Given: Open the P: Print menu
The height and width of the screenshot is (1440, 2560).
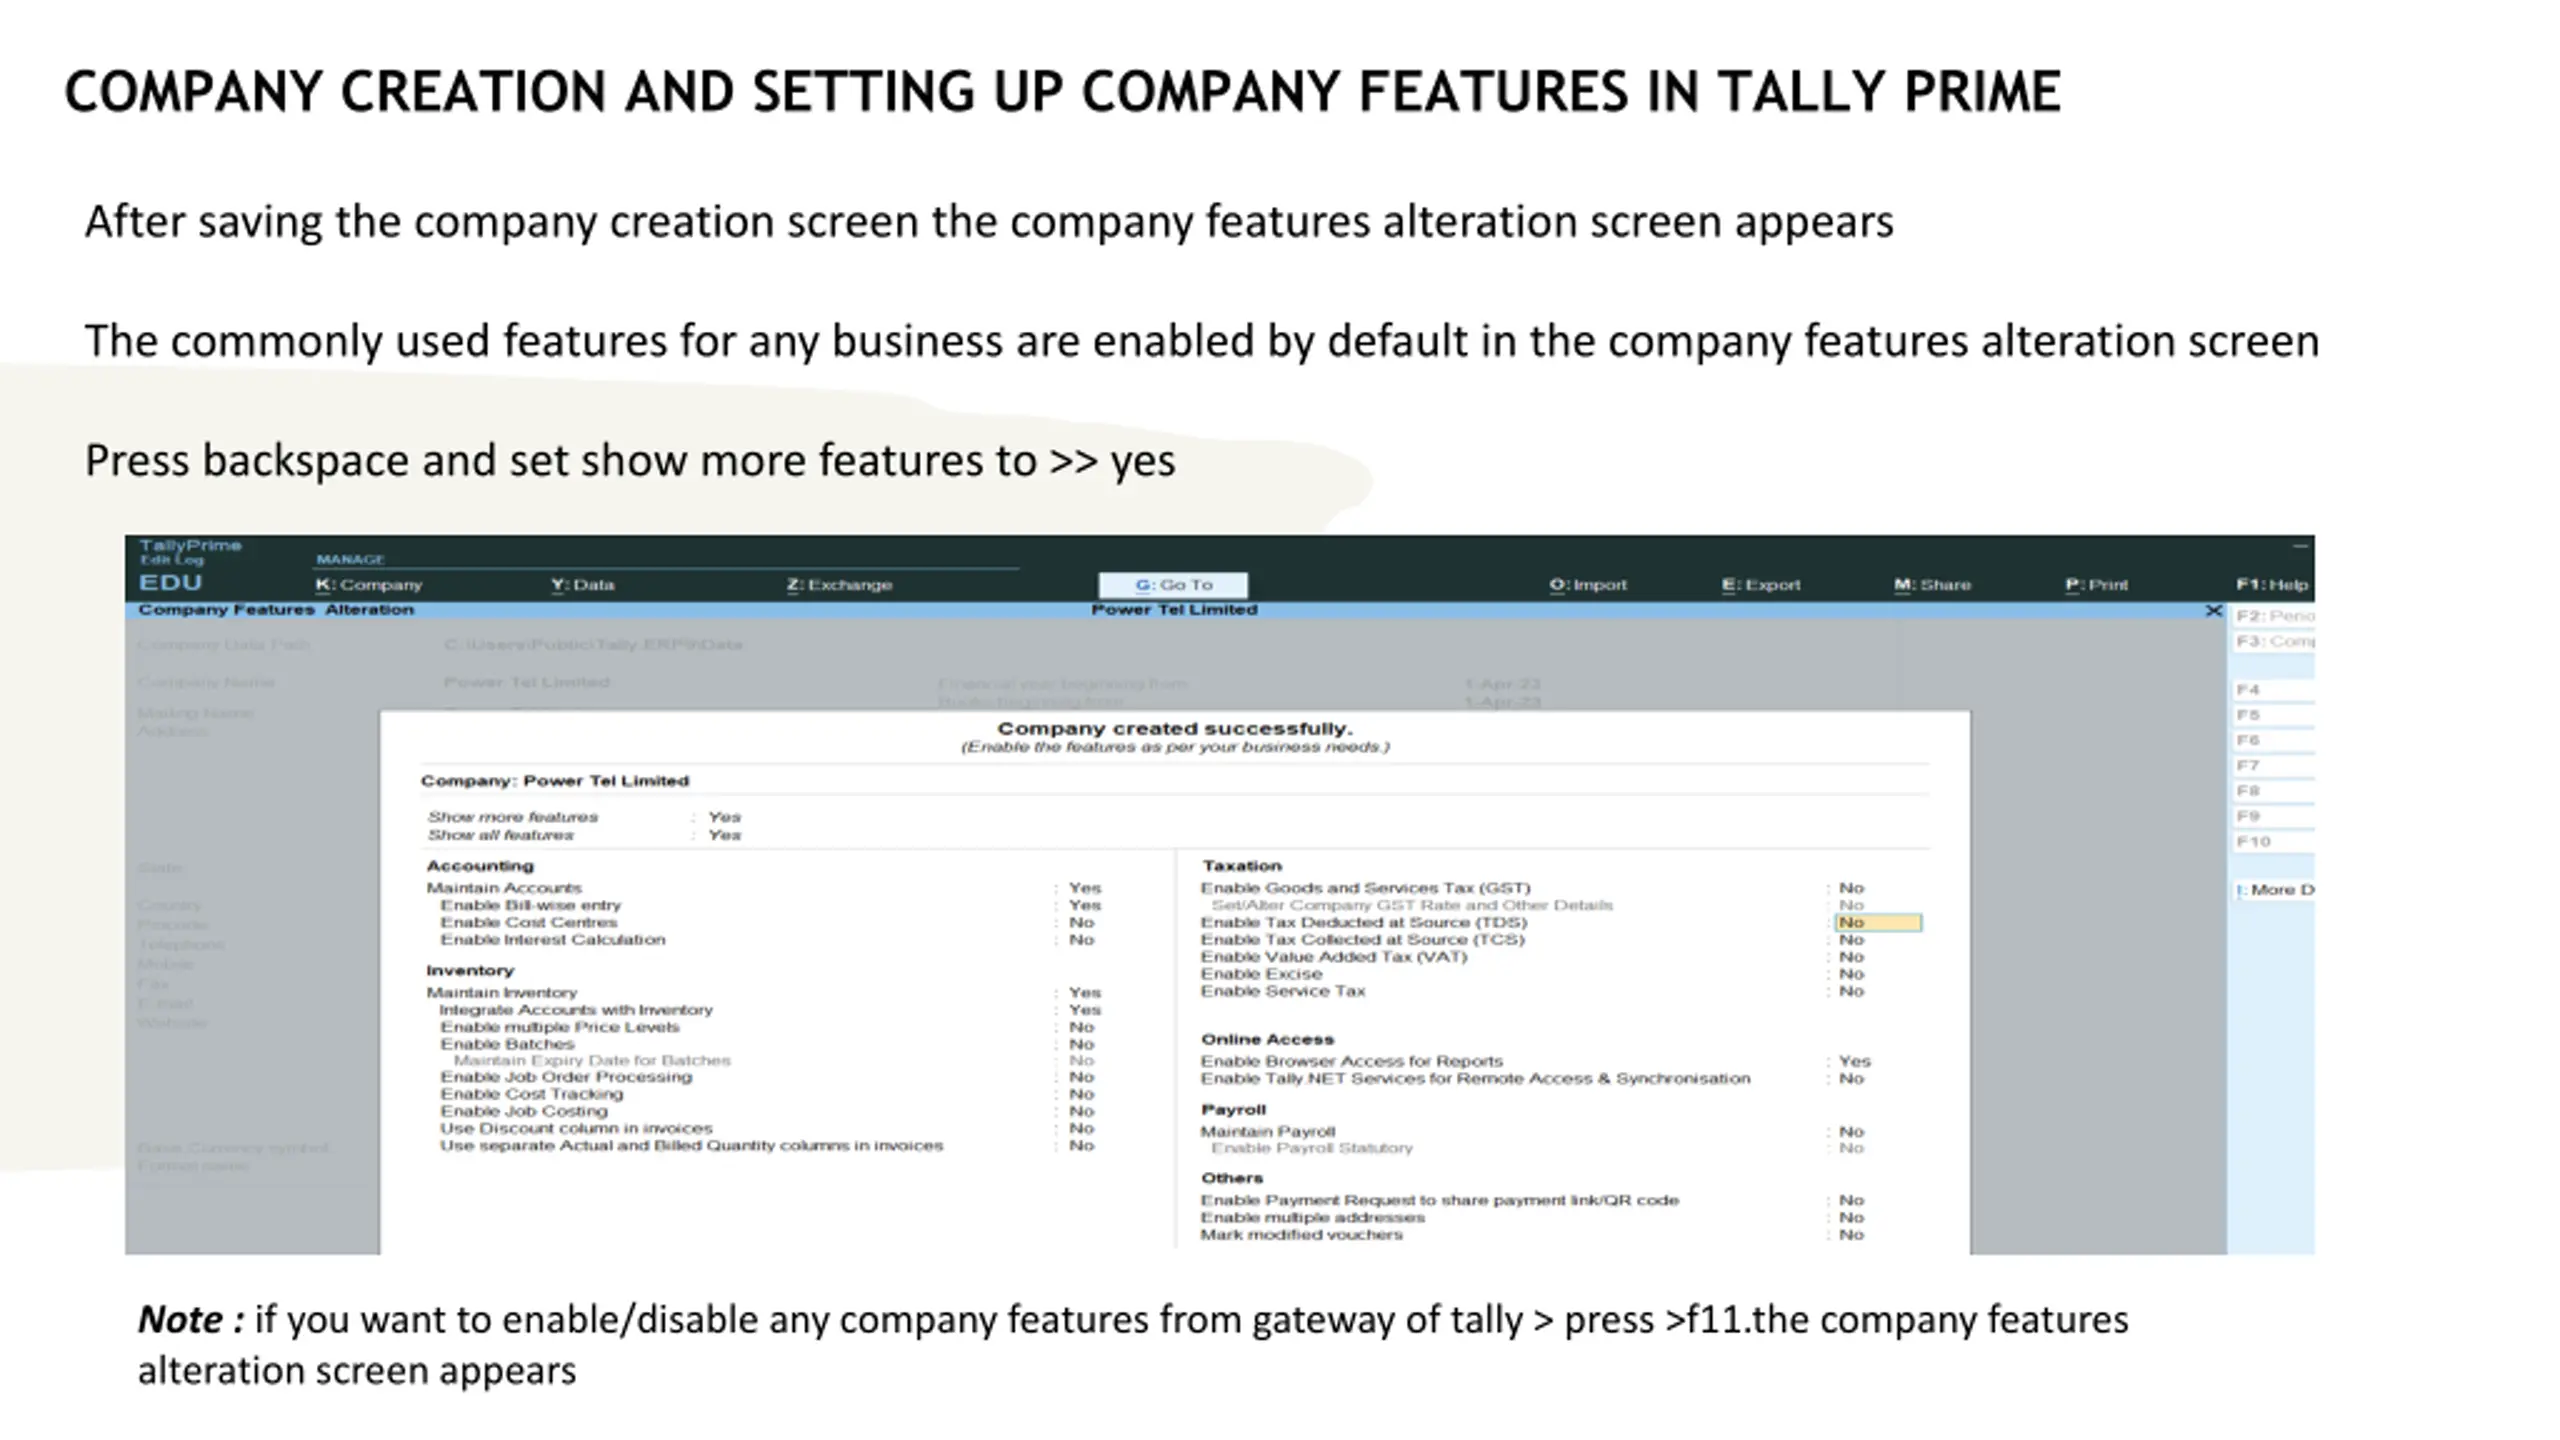Looking at the screenshot, I should (x=2096, y=585).
